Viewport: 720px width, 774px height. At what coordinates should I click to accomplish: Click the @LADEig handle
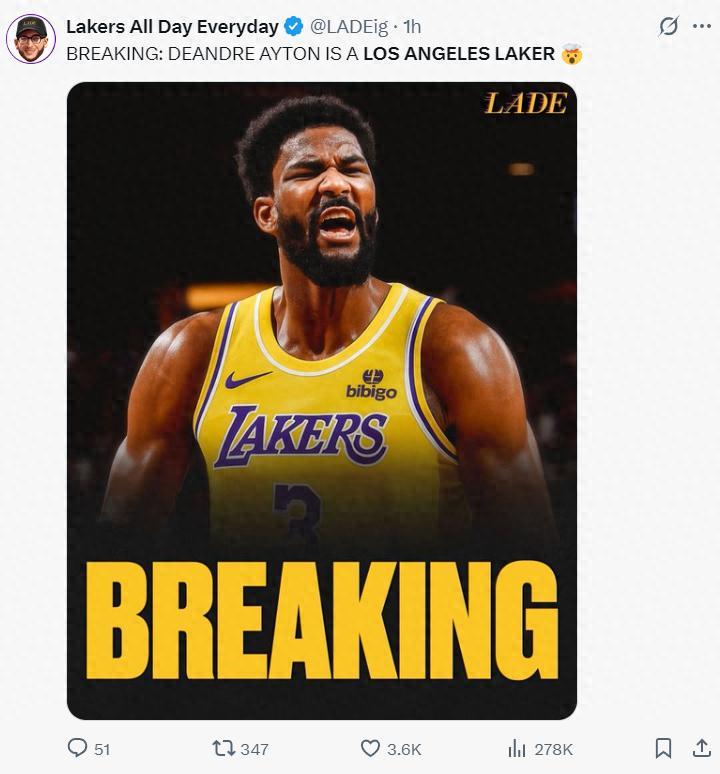[351, 27]
